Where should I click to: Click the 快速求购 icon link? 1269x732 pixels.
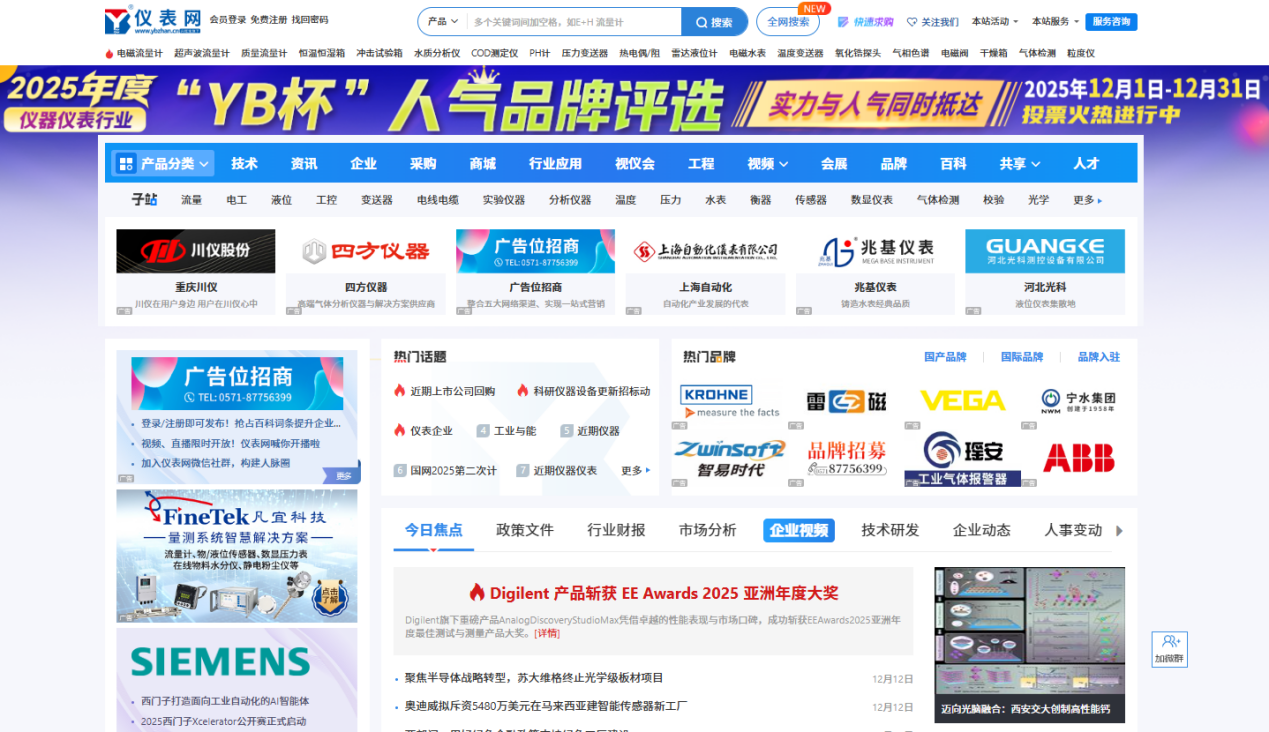click(x=866, y=22)
